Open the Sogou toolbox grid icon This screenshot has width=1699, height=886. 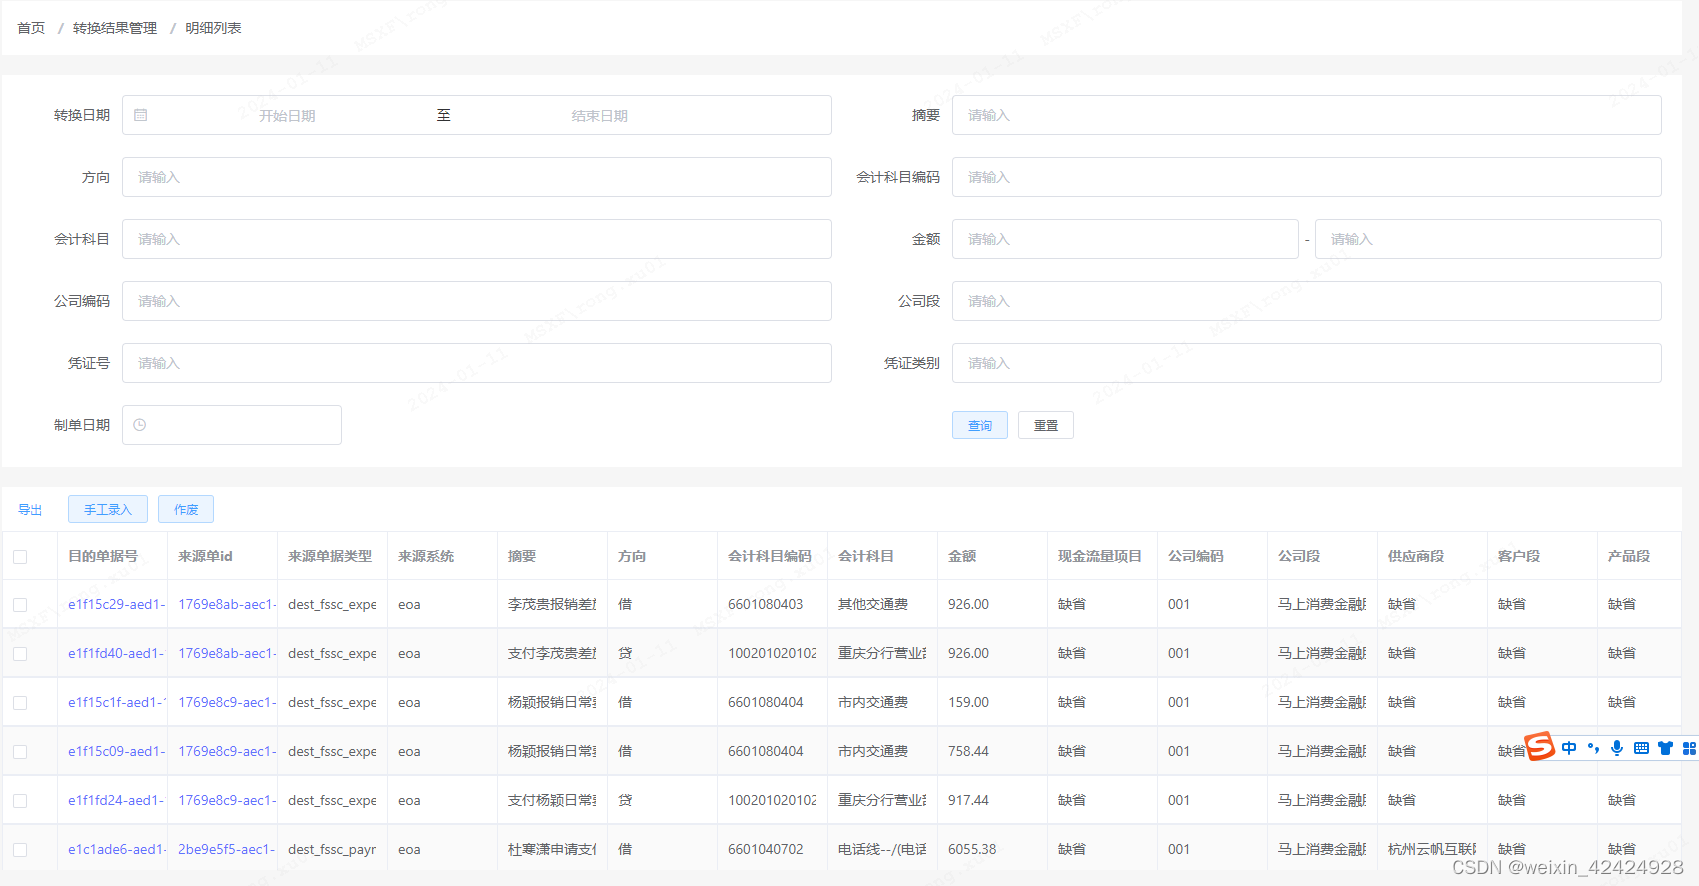click(x=1689, y=748)
